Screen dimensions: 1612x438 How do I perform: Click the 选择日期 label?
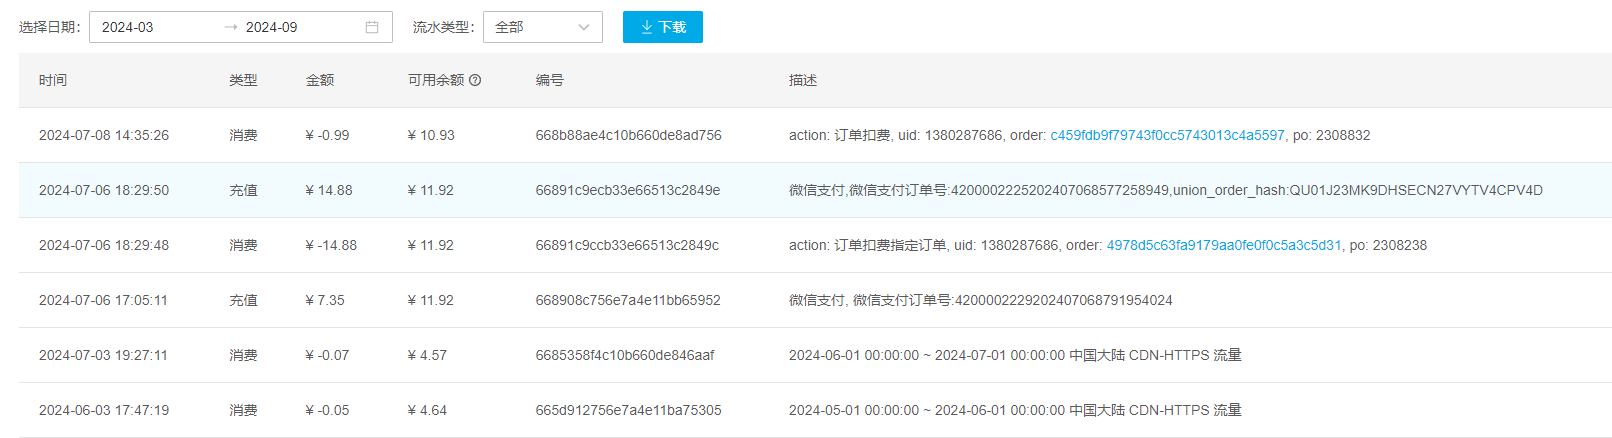[x=50, y=27]
